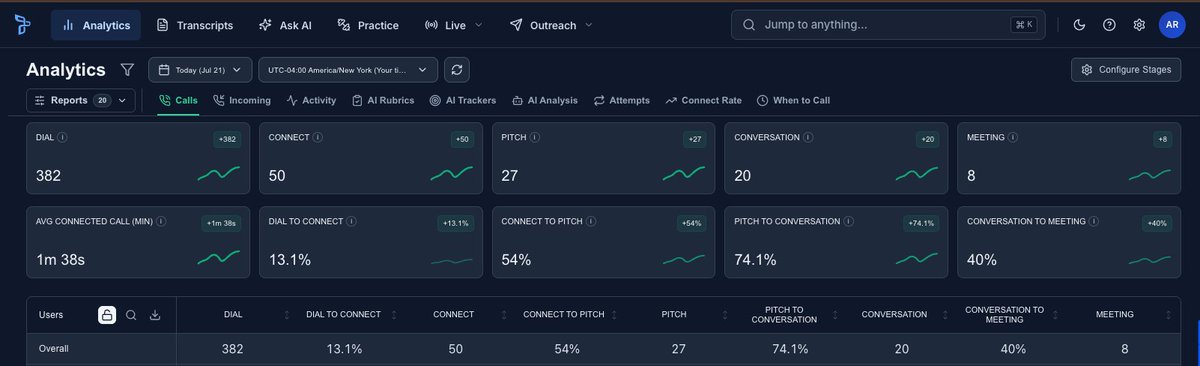The image size is (1200, 366).
Task: Click info icon on CONVERSATION TO MEETING card
Action: [x=1095, y=221]
